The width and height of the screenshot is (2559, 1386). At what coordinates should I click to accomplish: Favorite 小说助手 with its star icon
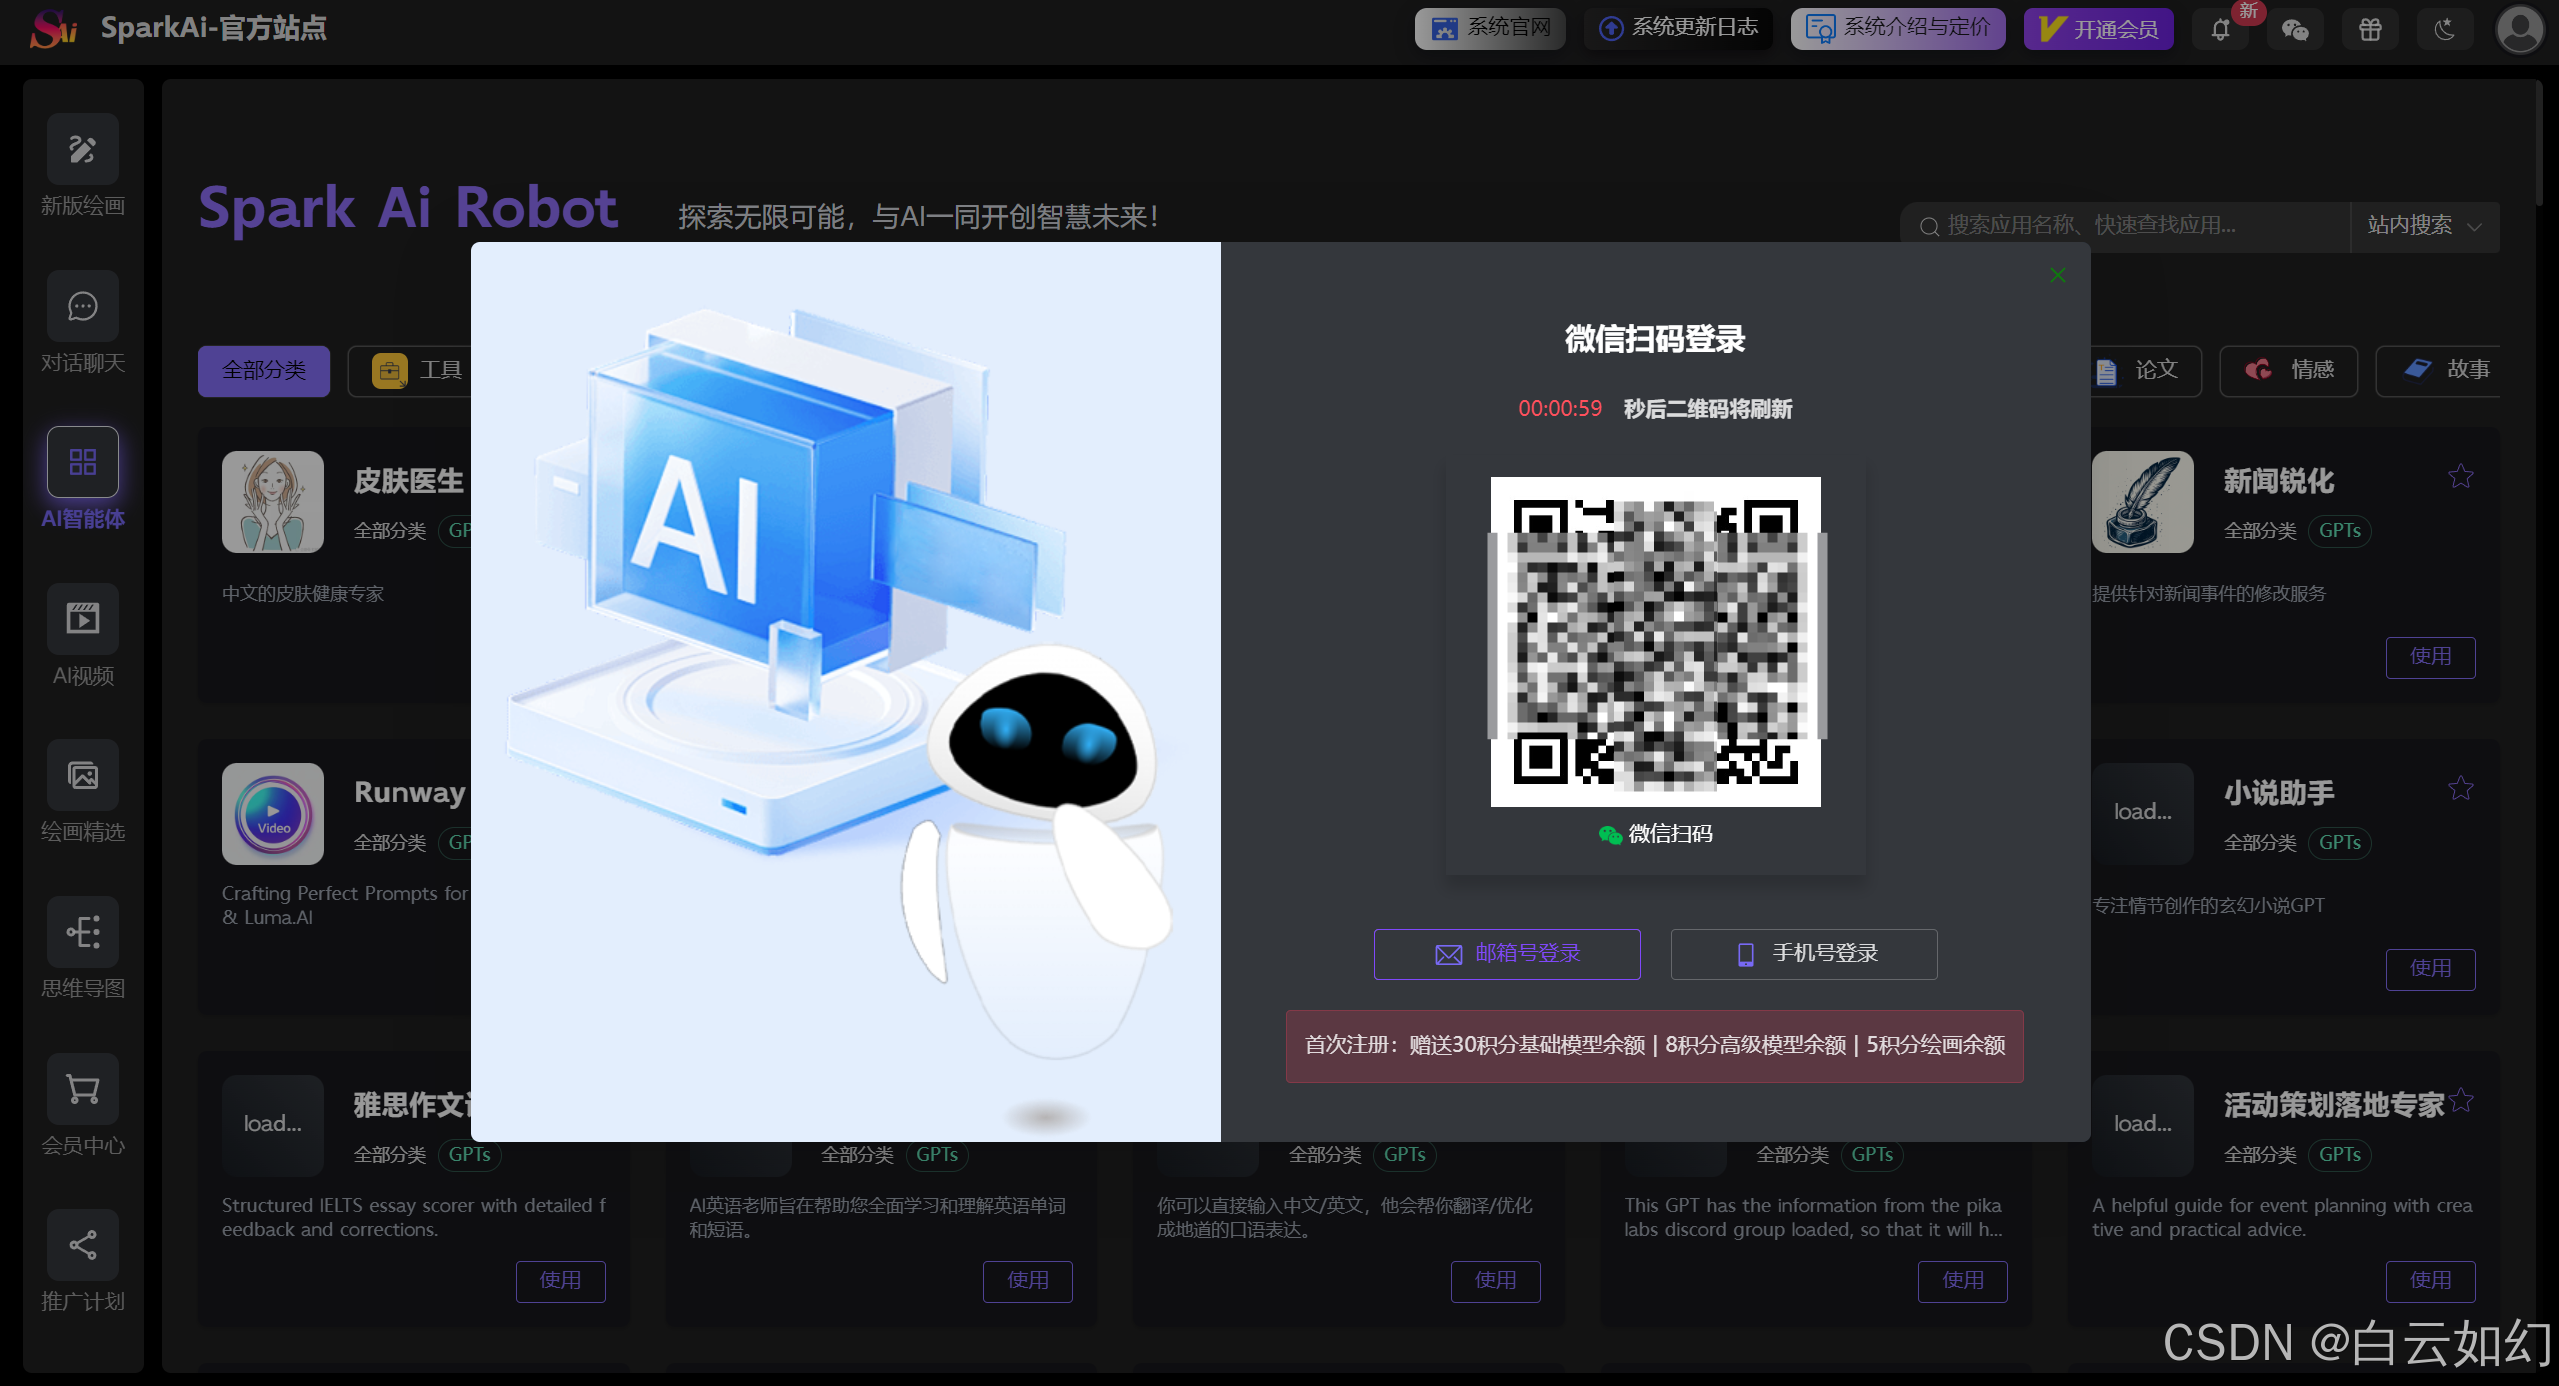pos(2461,788)
